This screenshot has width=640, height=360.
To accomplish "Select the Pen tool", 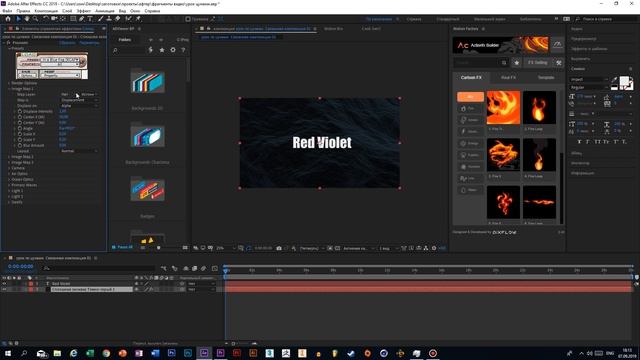I will 82,19.
